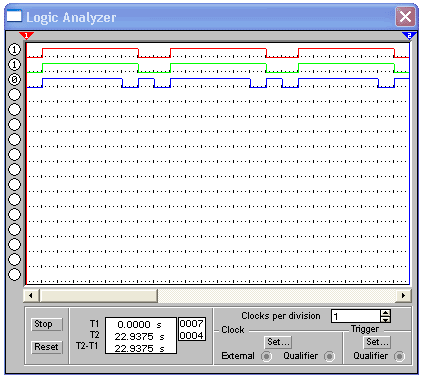The width and height of the screenshot is (421, 377).
Task: Click the T1 time value 0.0000 s
Action: point(140,324)
